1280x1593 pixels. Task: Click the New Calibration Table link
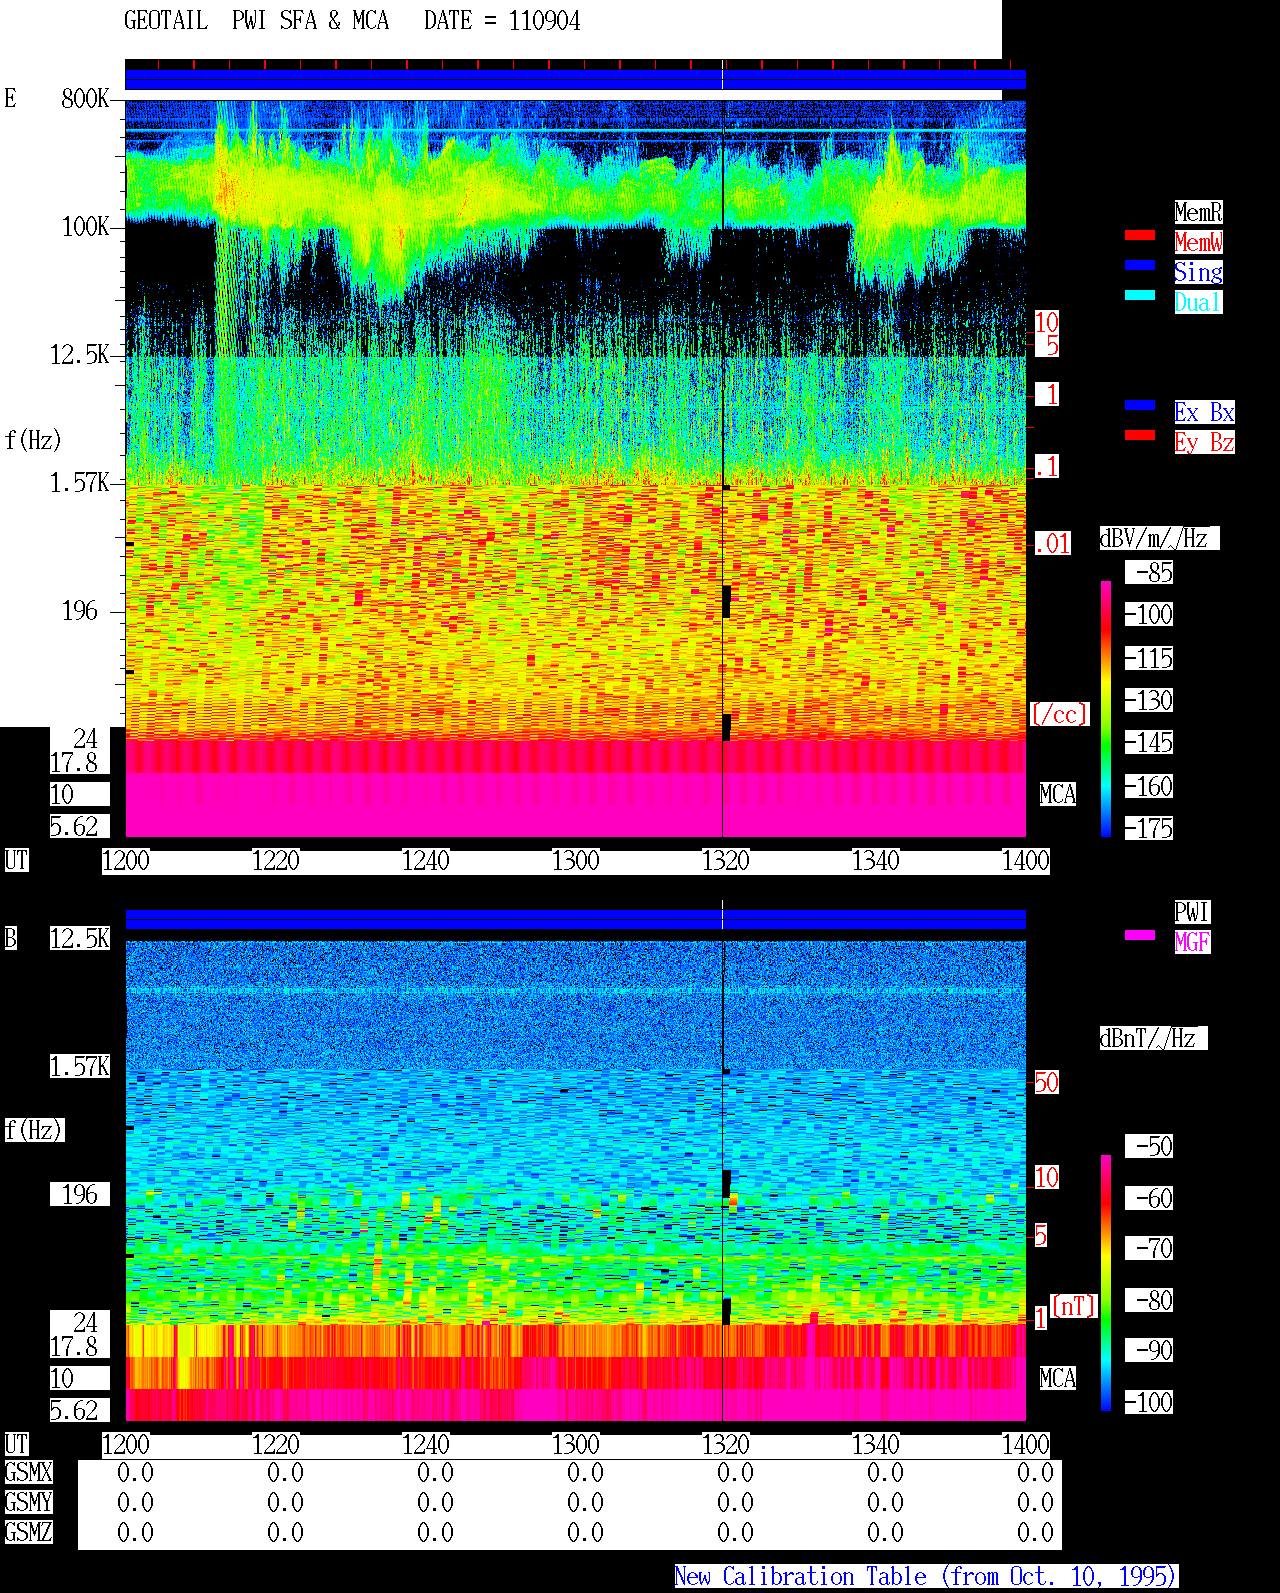point(926,1577)
